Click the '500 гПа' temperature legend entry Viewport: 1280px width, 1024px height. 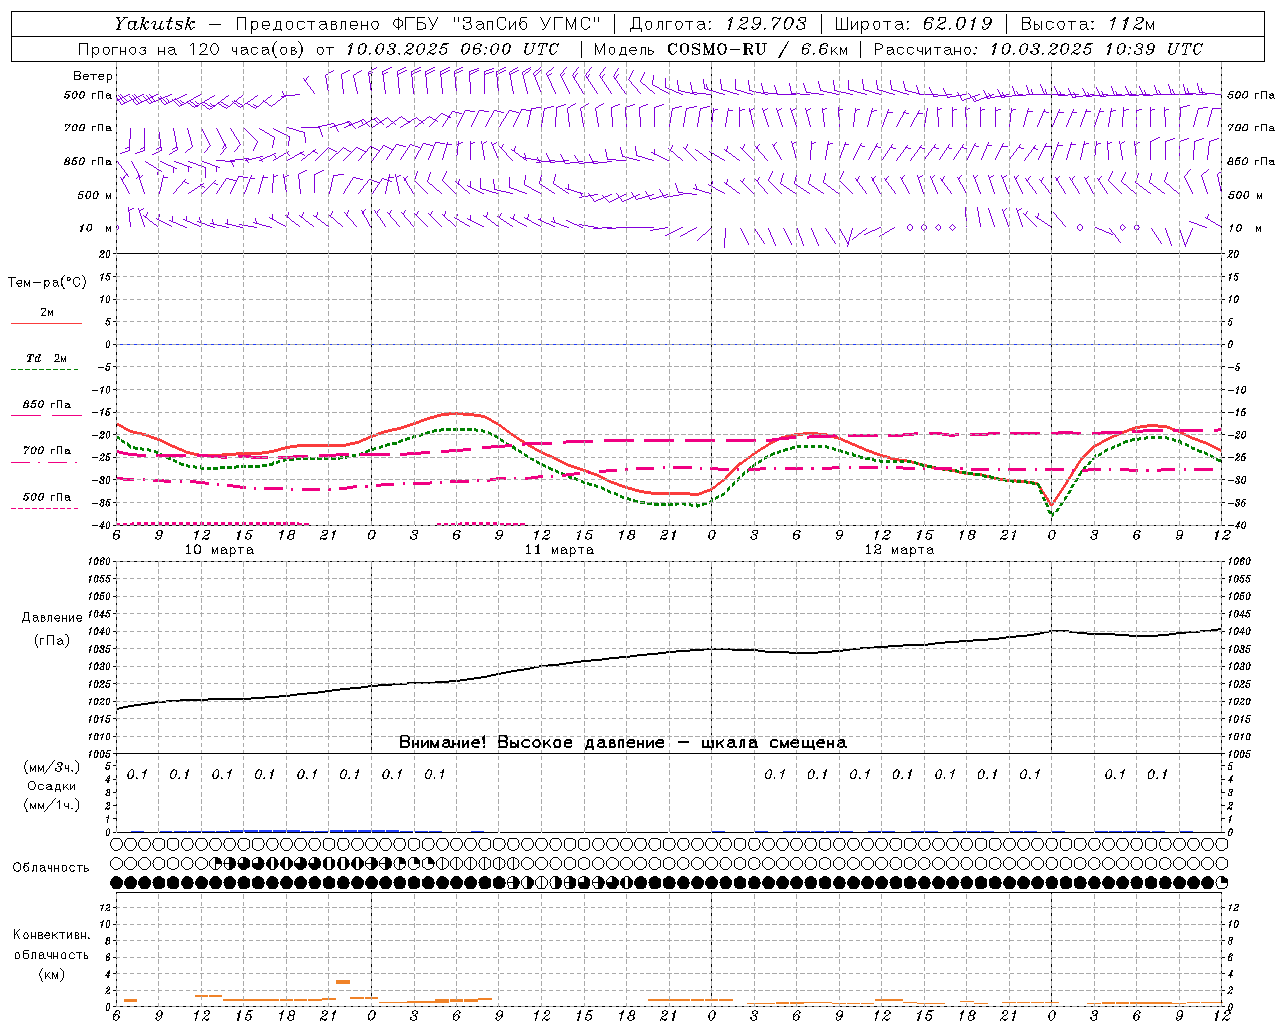(46, 497)
